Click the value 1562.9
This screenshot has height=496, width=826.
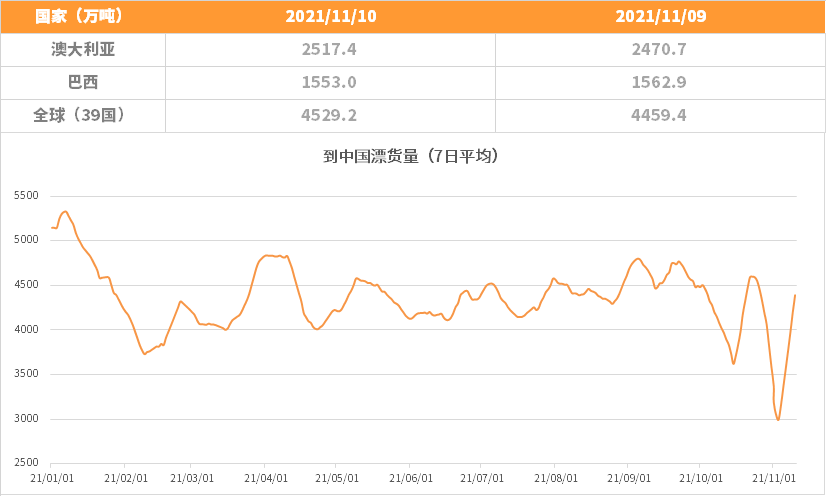coord(659,82)
